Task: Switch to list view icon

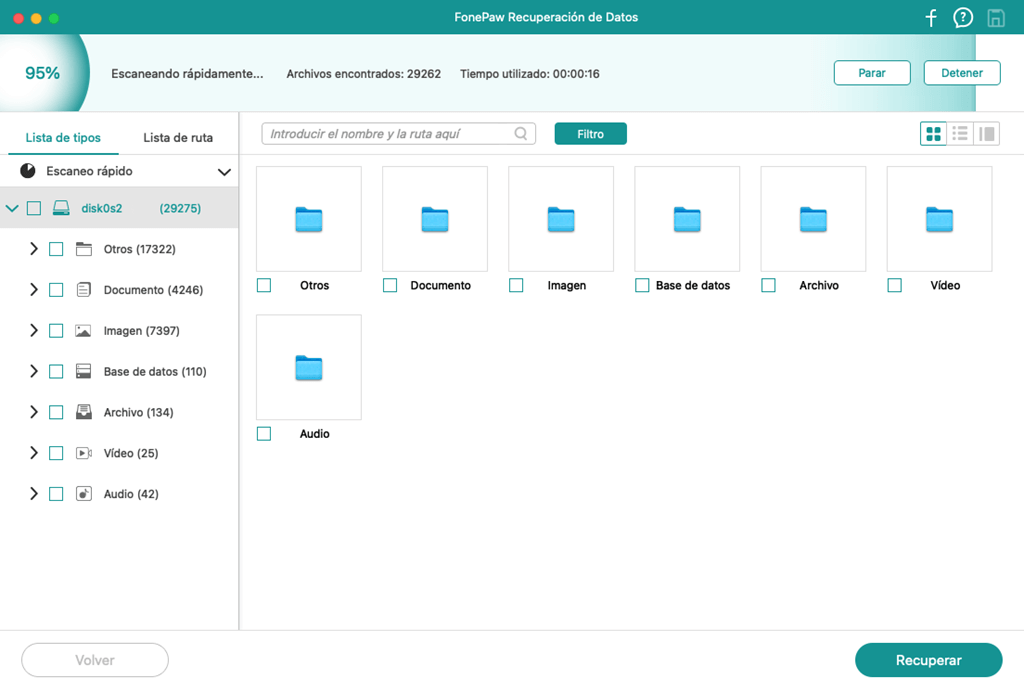Action: [x=960, y=134]
